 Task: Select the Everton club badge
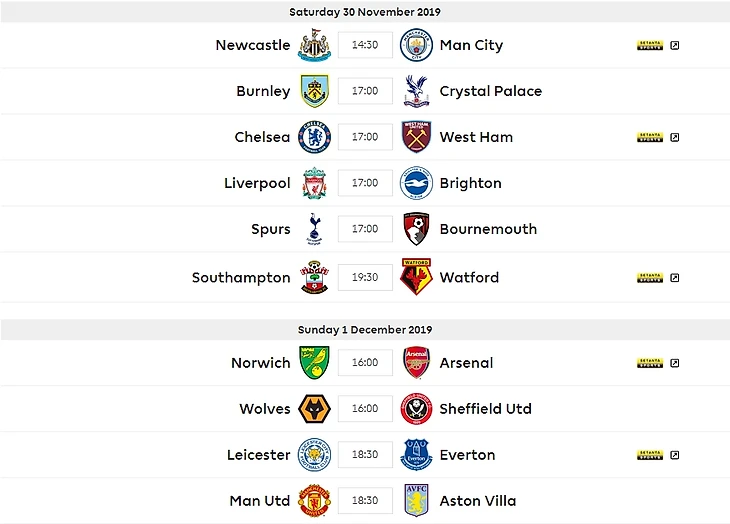click(416, 455)
